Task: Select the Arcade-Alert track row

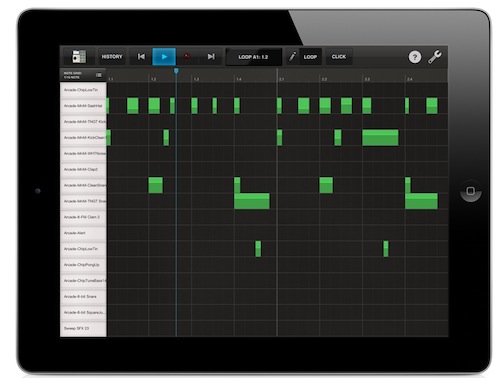Action: coord(83,233)
